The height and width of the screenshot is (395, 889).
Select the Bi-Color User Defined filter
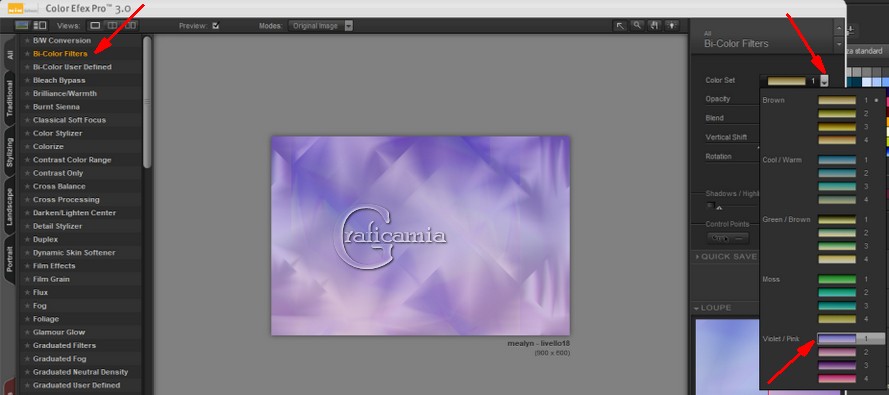pyautogui.click(x=72, y=67)
